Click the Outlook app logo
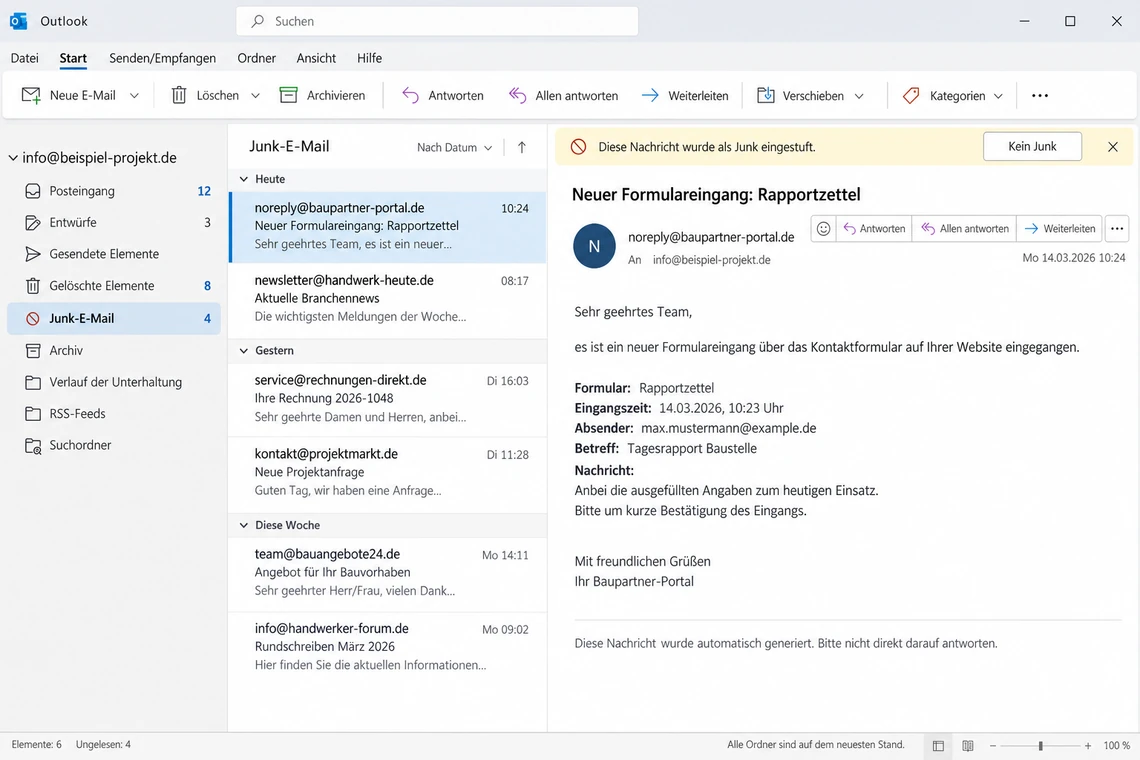Image resolution: width=1140 pixels, height=760 pixels. 19,21
